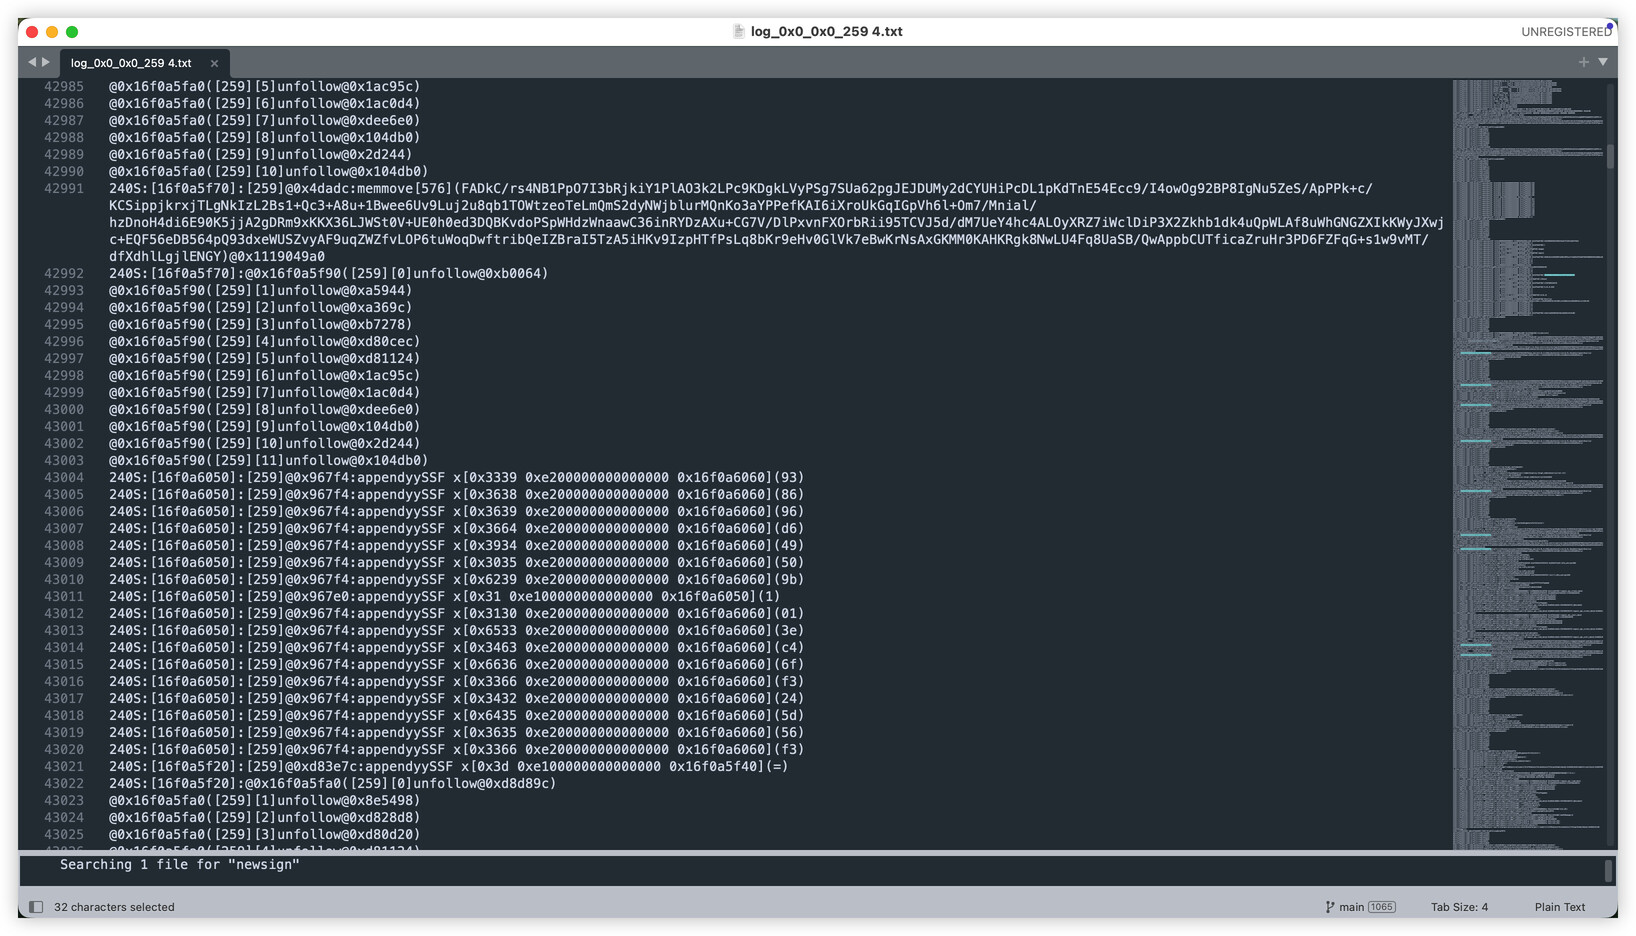
Task: Click the main branch name in status bar
Action: [x=1351, y=907]
